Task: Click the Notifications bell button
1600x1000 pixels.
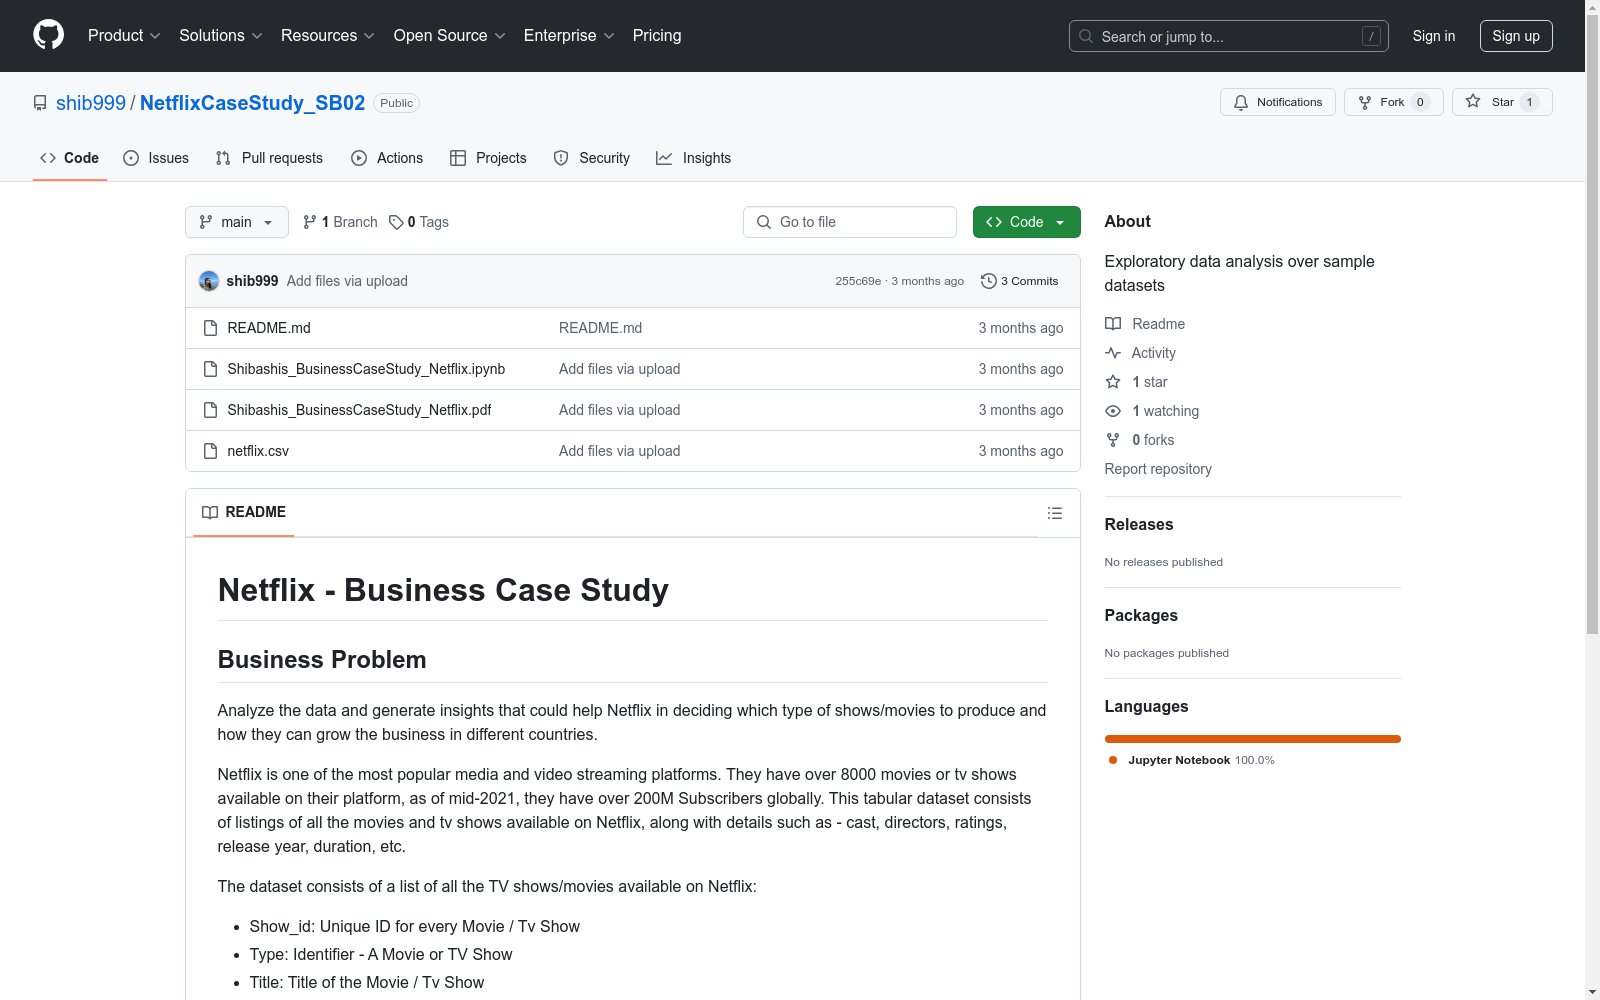Action: tap(1277, 102)
